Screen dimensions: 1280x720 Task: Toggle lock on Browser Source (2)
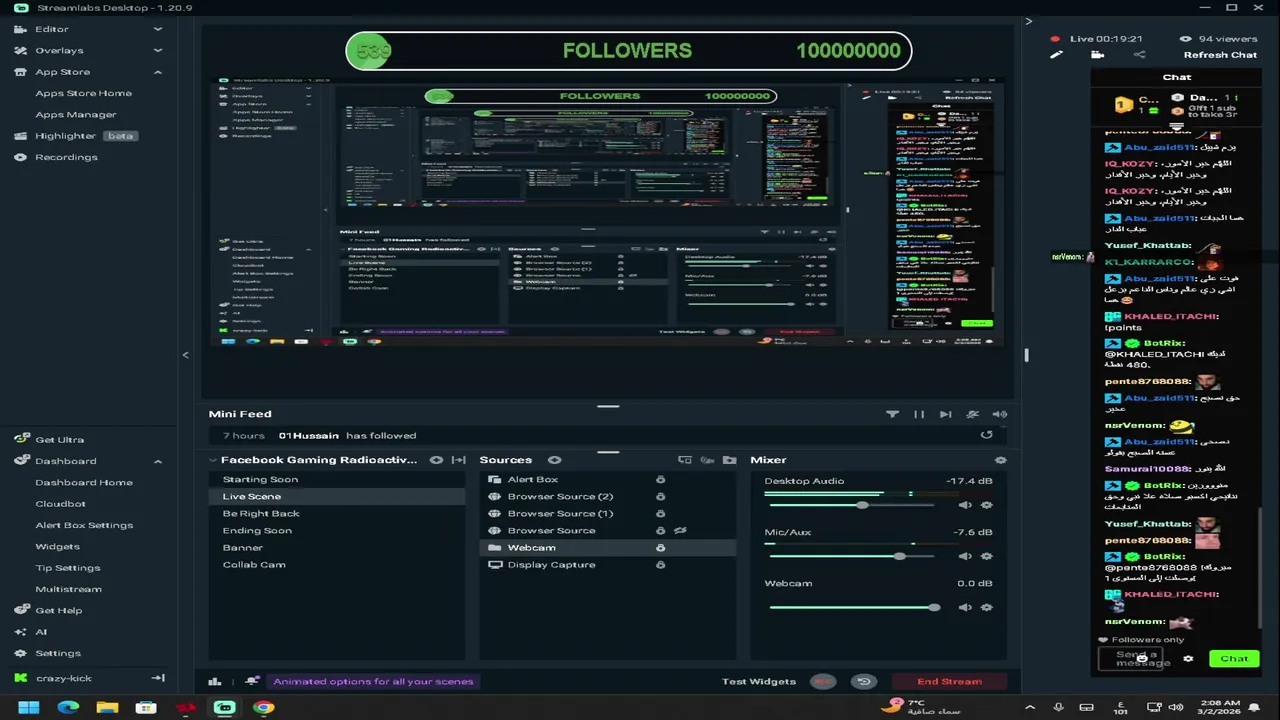(660, 497)
